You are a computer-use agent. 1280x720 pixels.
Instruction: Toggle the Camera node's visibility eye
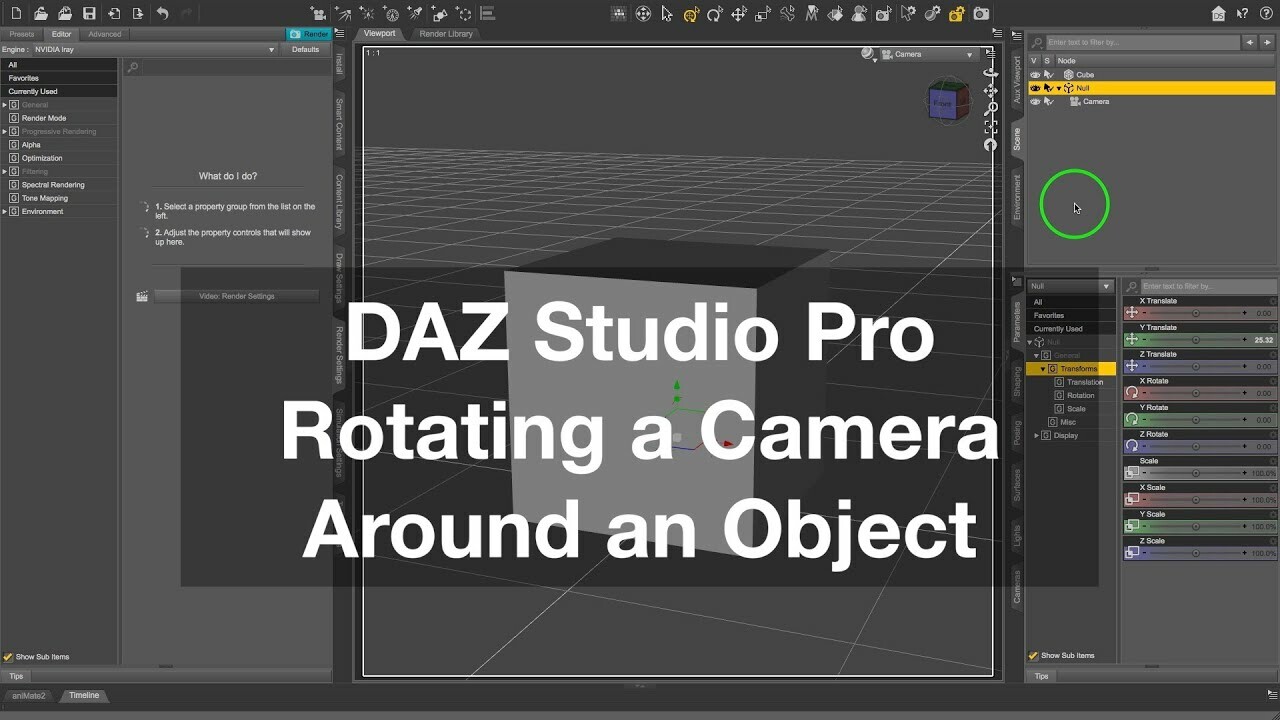[1035, 101]
